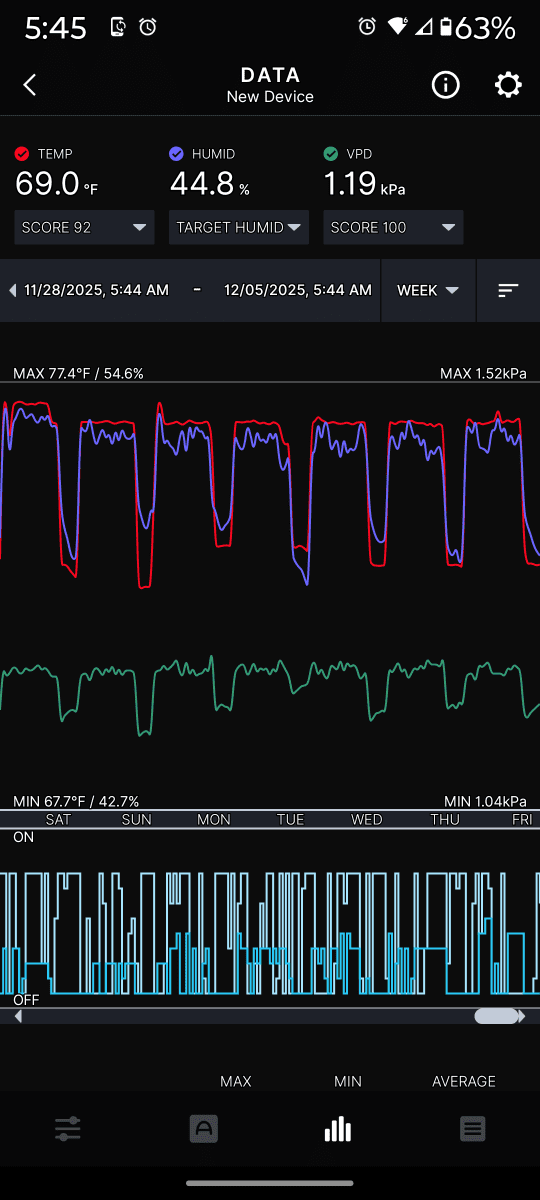Click the 1.19 kPa VPD reading

coord(364,184)
